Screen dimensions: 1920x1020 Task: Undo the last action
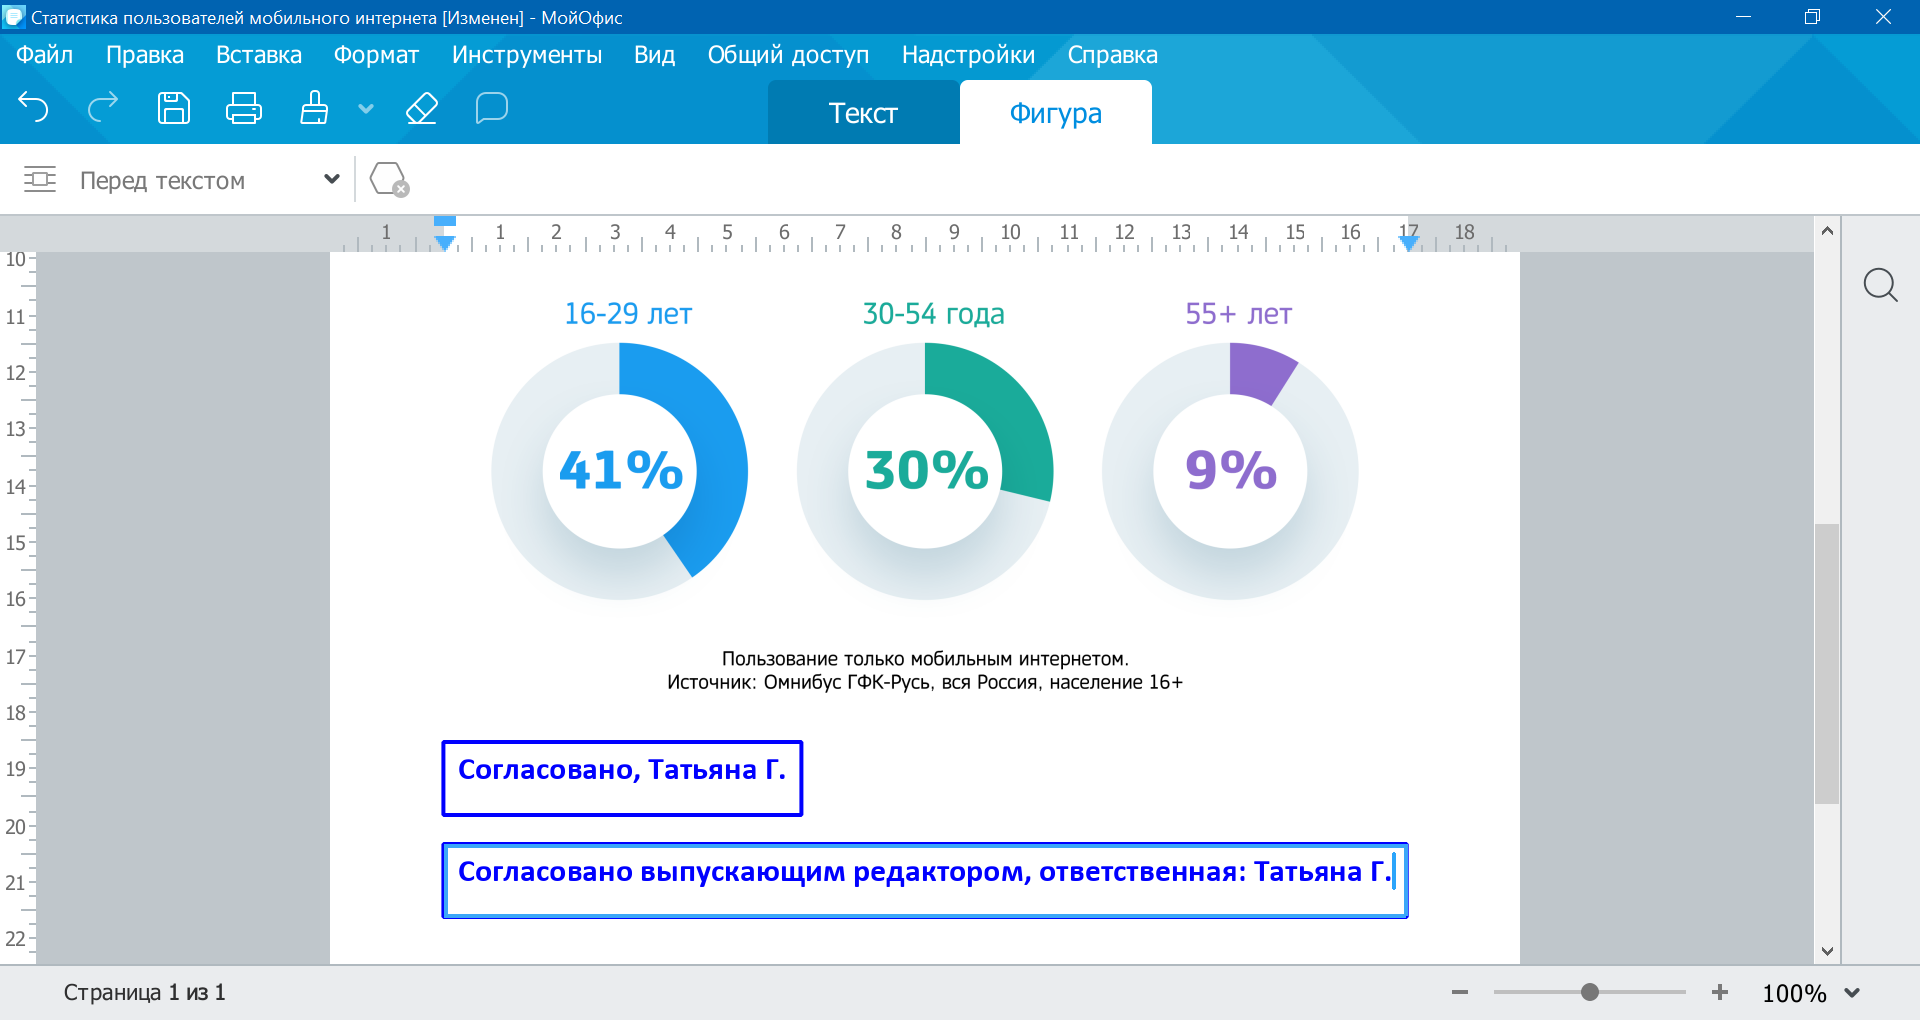pos(34,108)
